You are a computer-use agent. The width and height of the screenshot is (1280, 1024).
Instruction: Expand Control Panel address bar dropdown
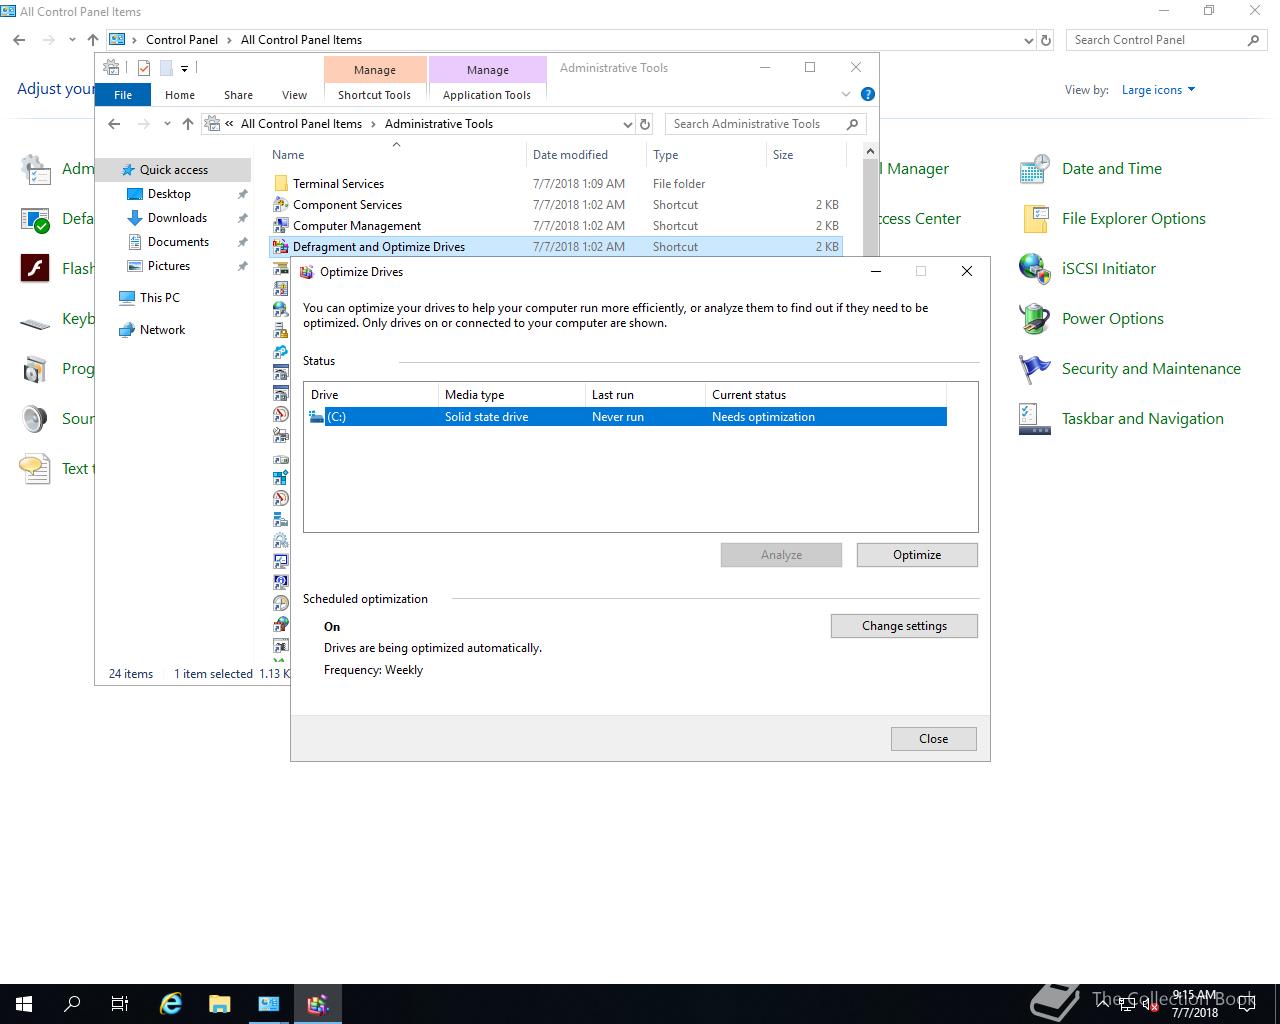pos(1029,40)
